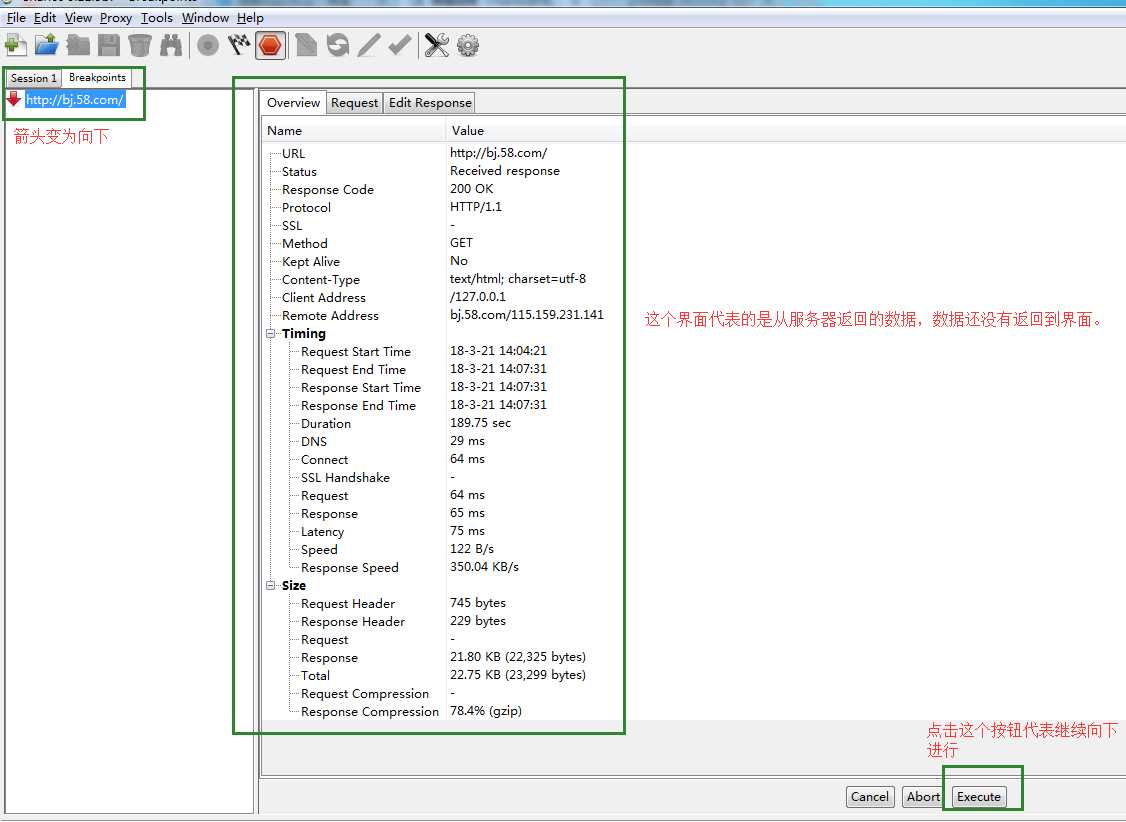Toggle throttling with the checkered flag icon
Viewport: 1126px width, 822px height.
tap(238, 45)
